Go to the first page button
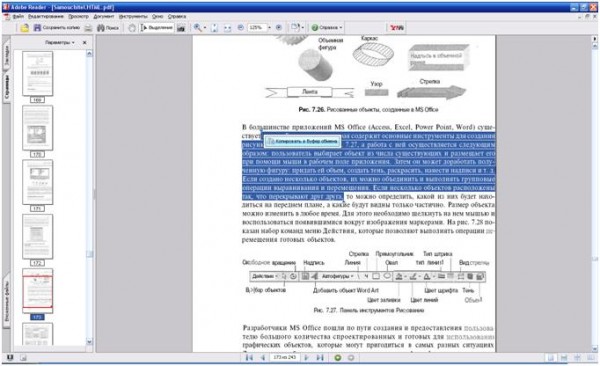Viewport: 600px width, 366px height. pyautogui.click(x=249, y=358)
